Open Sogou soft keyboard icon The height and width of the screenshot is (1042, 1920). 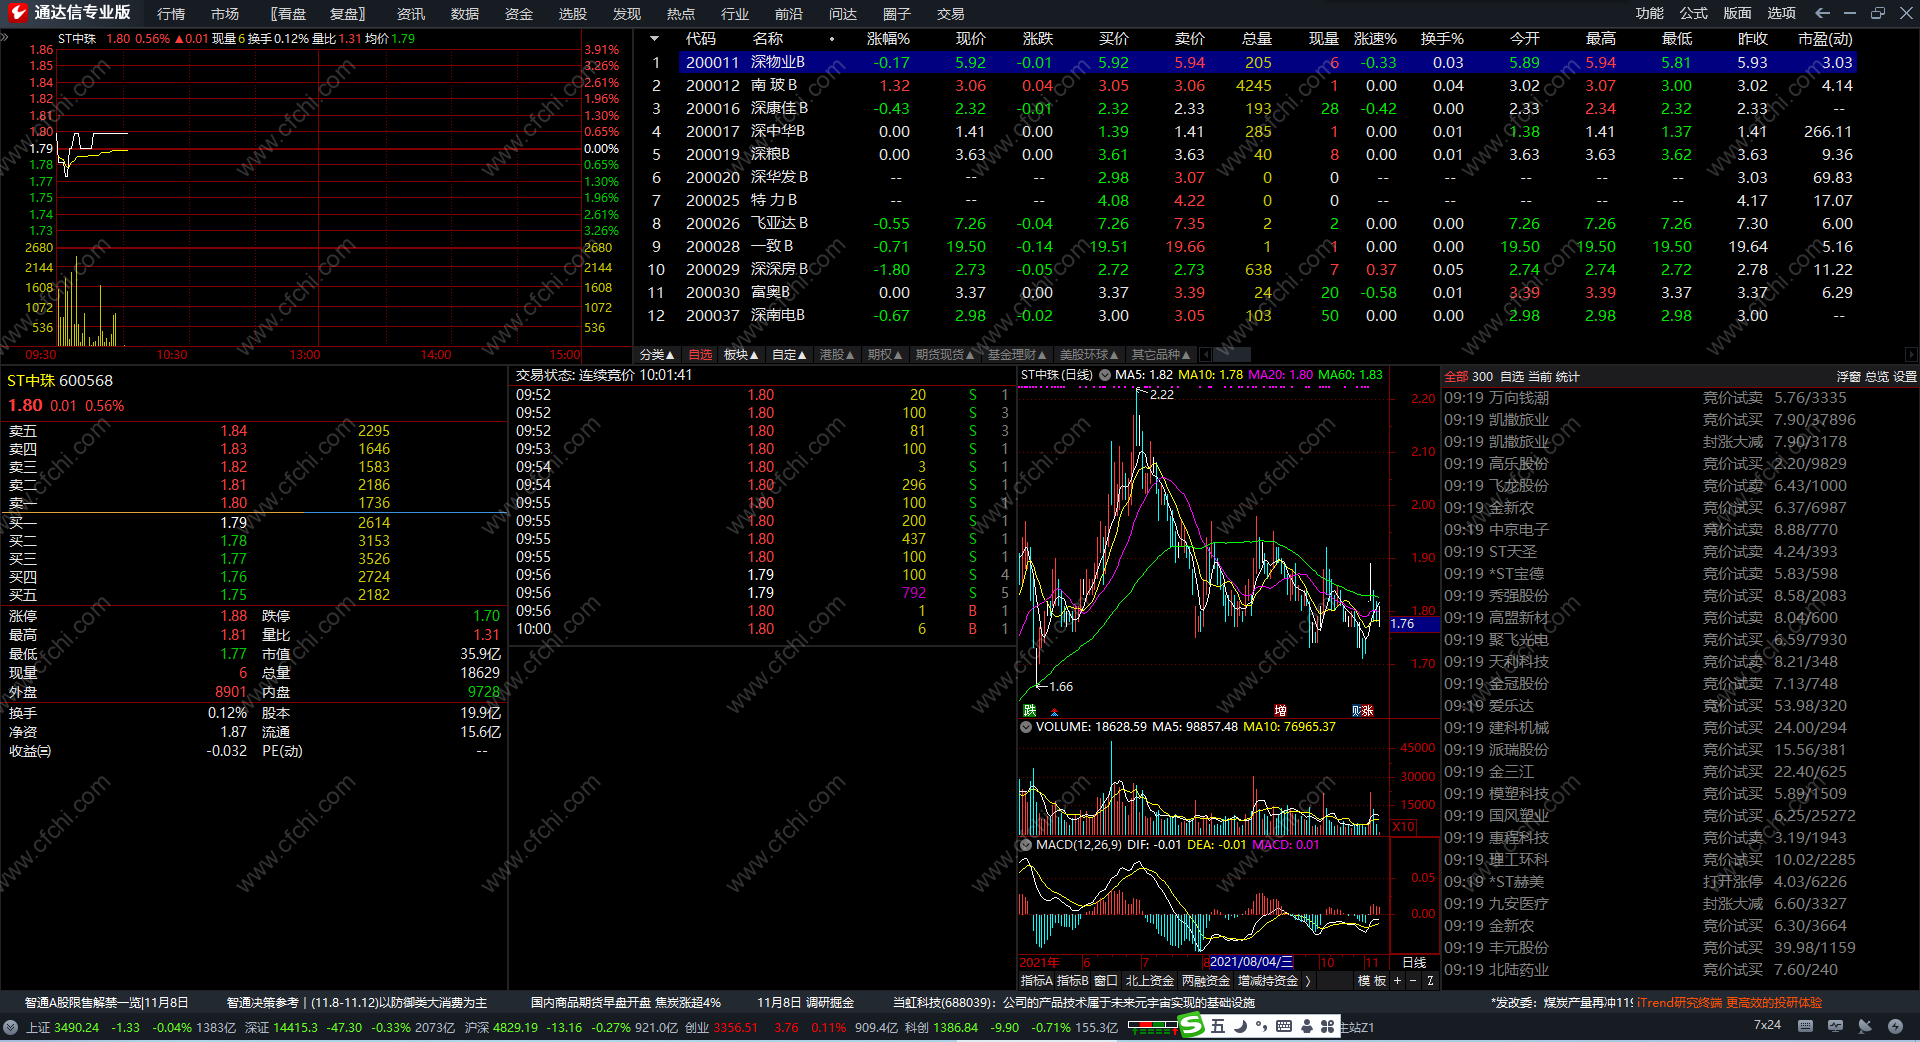click(x=1284, y=1026)
